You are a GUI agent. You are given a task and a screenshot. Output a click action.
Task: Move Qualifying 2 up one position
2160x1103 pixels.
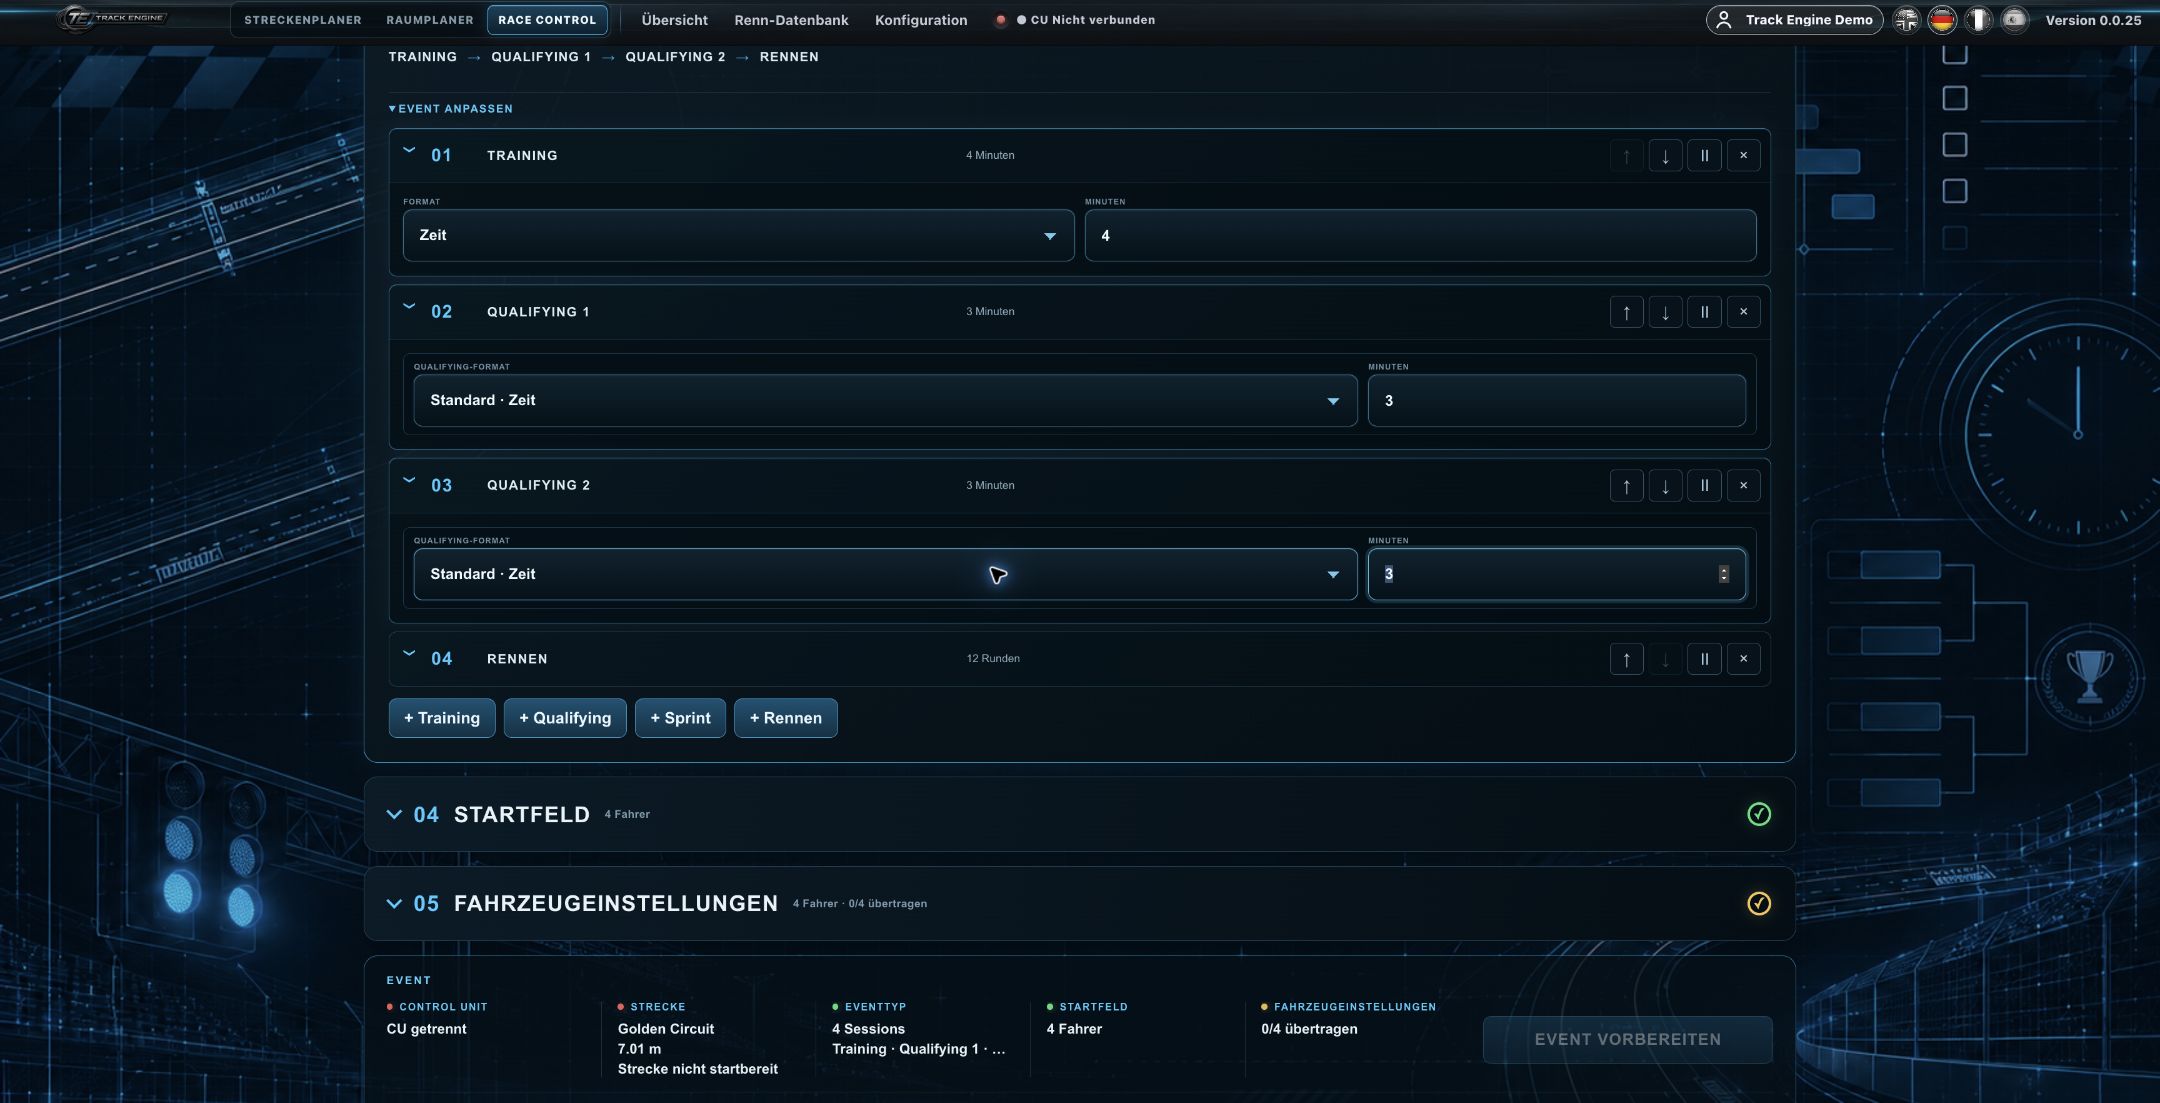click(1626, 486)
